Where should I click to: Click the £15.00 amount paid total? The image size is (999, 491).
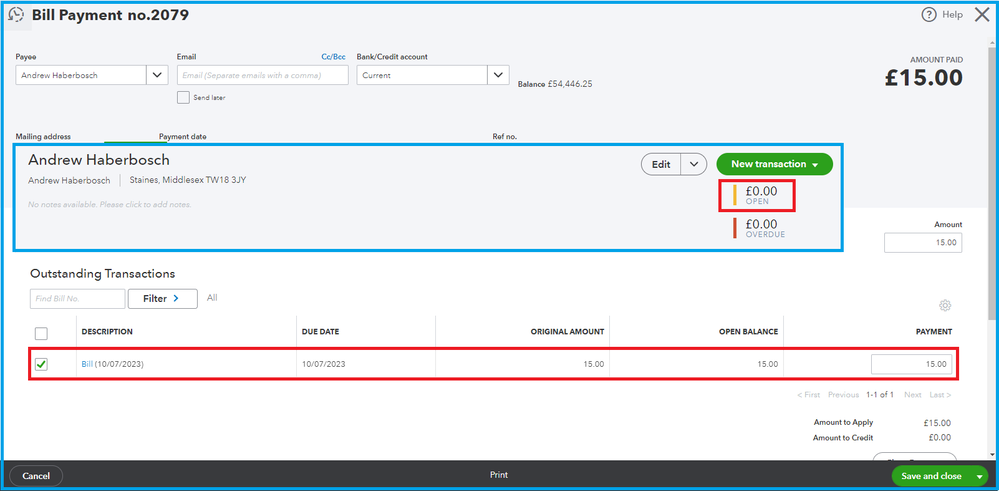[x=924, y=78]
